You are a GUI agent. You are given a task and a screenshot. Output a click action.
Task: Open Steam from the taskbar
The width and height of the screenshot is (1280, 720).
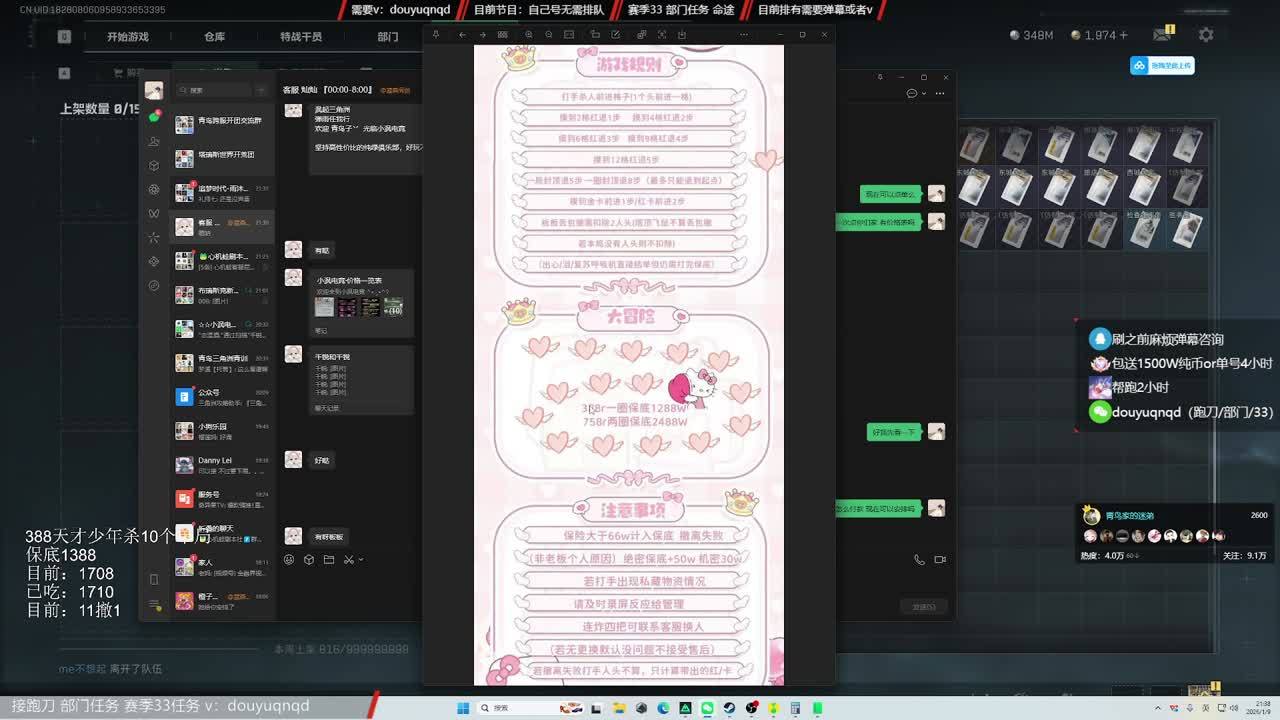[x=729, y=708]
